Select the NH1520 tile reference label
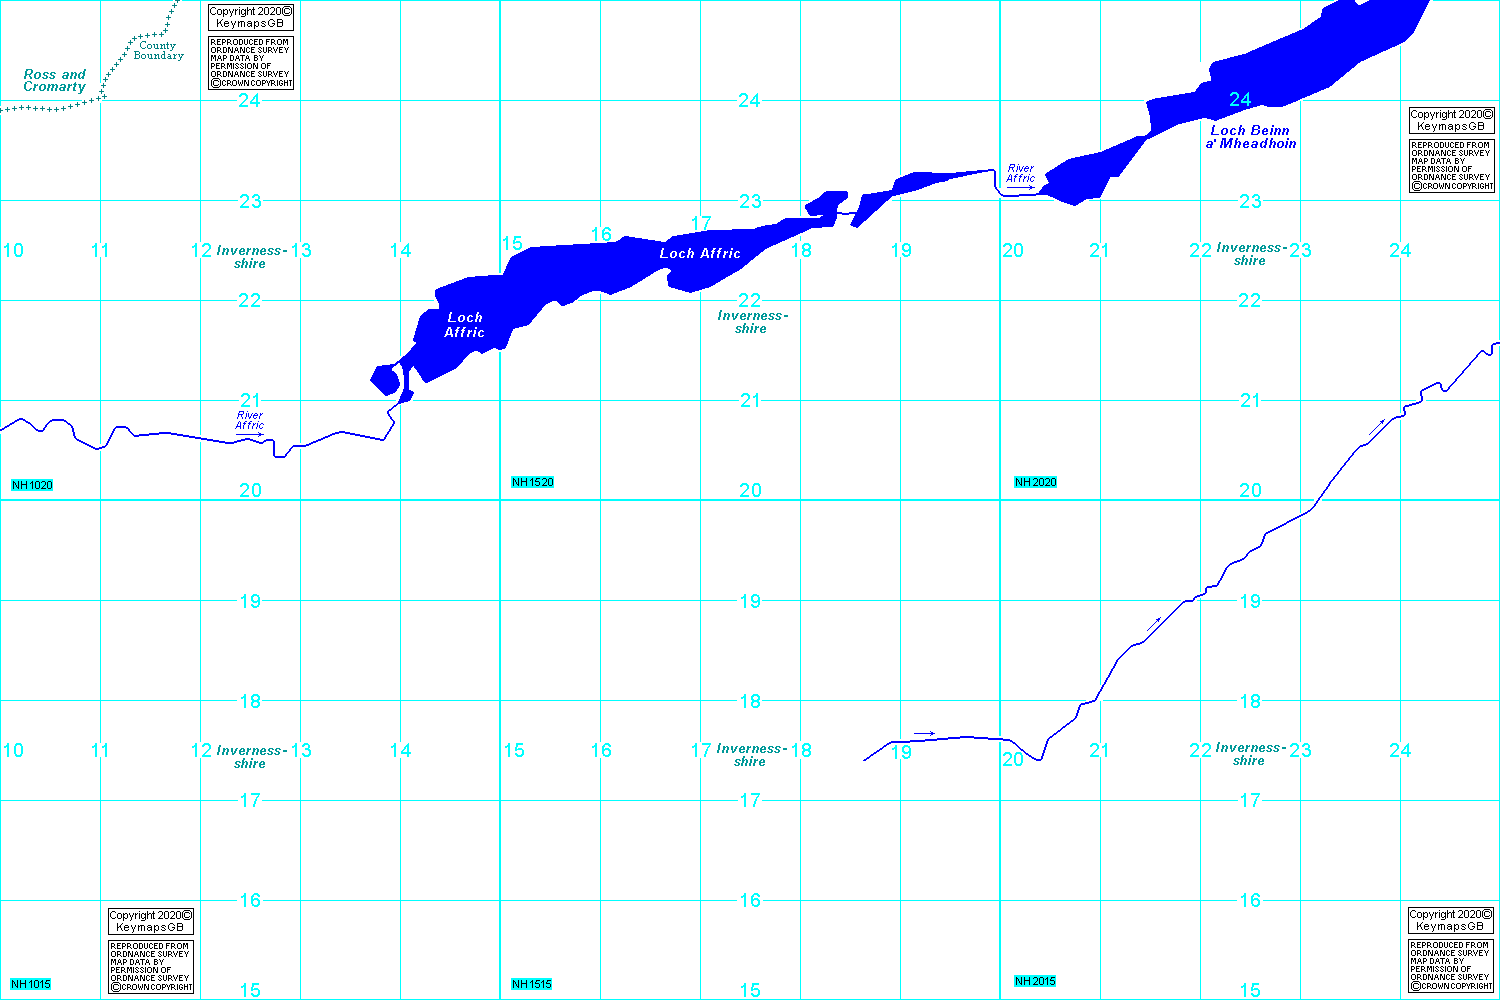1500x1000 pixels. (532, 482)
